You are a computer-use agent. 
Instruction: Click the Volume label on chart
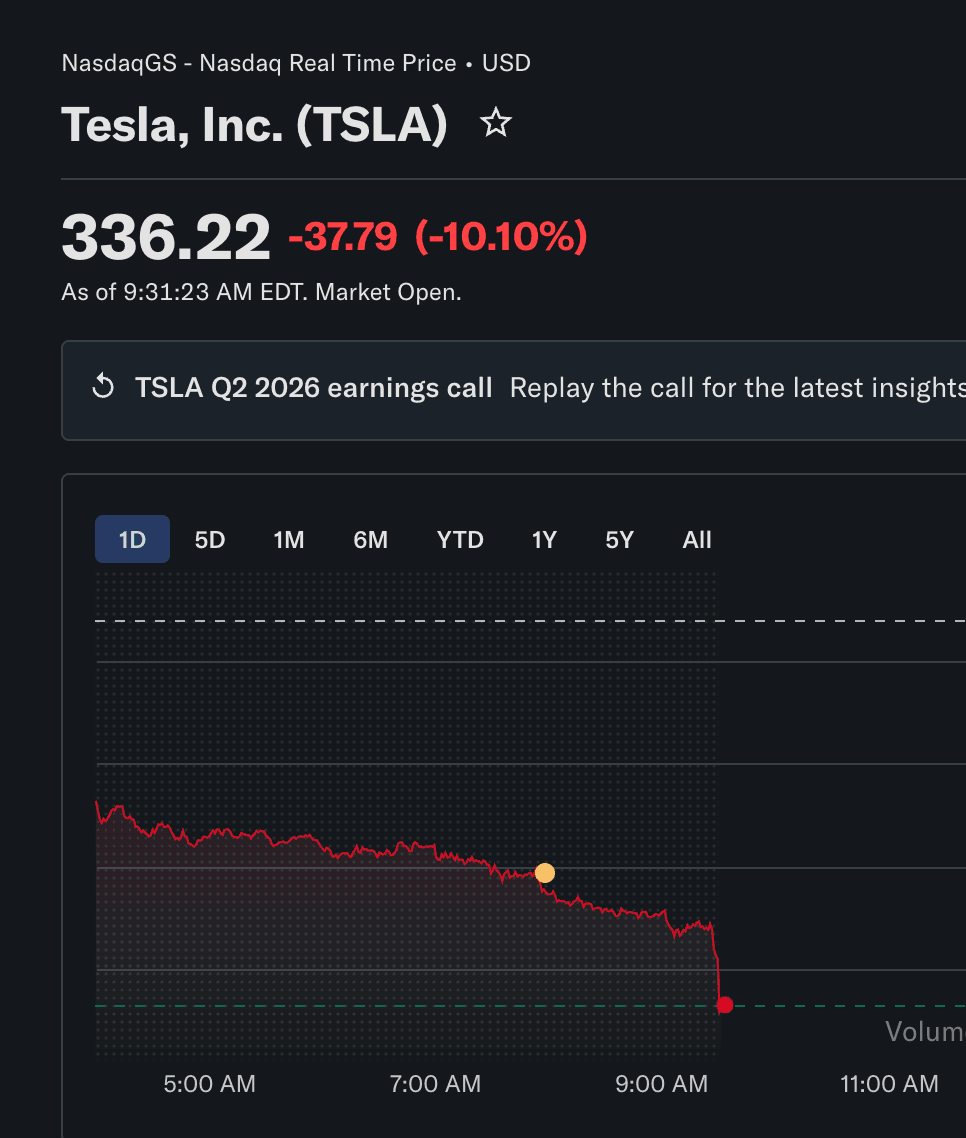point(925,1031)
